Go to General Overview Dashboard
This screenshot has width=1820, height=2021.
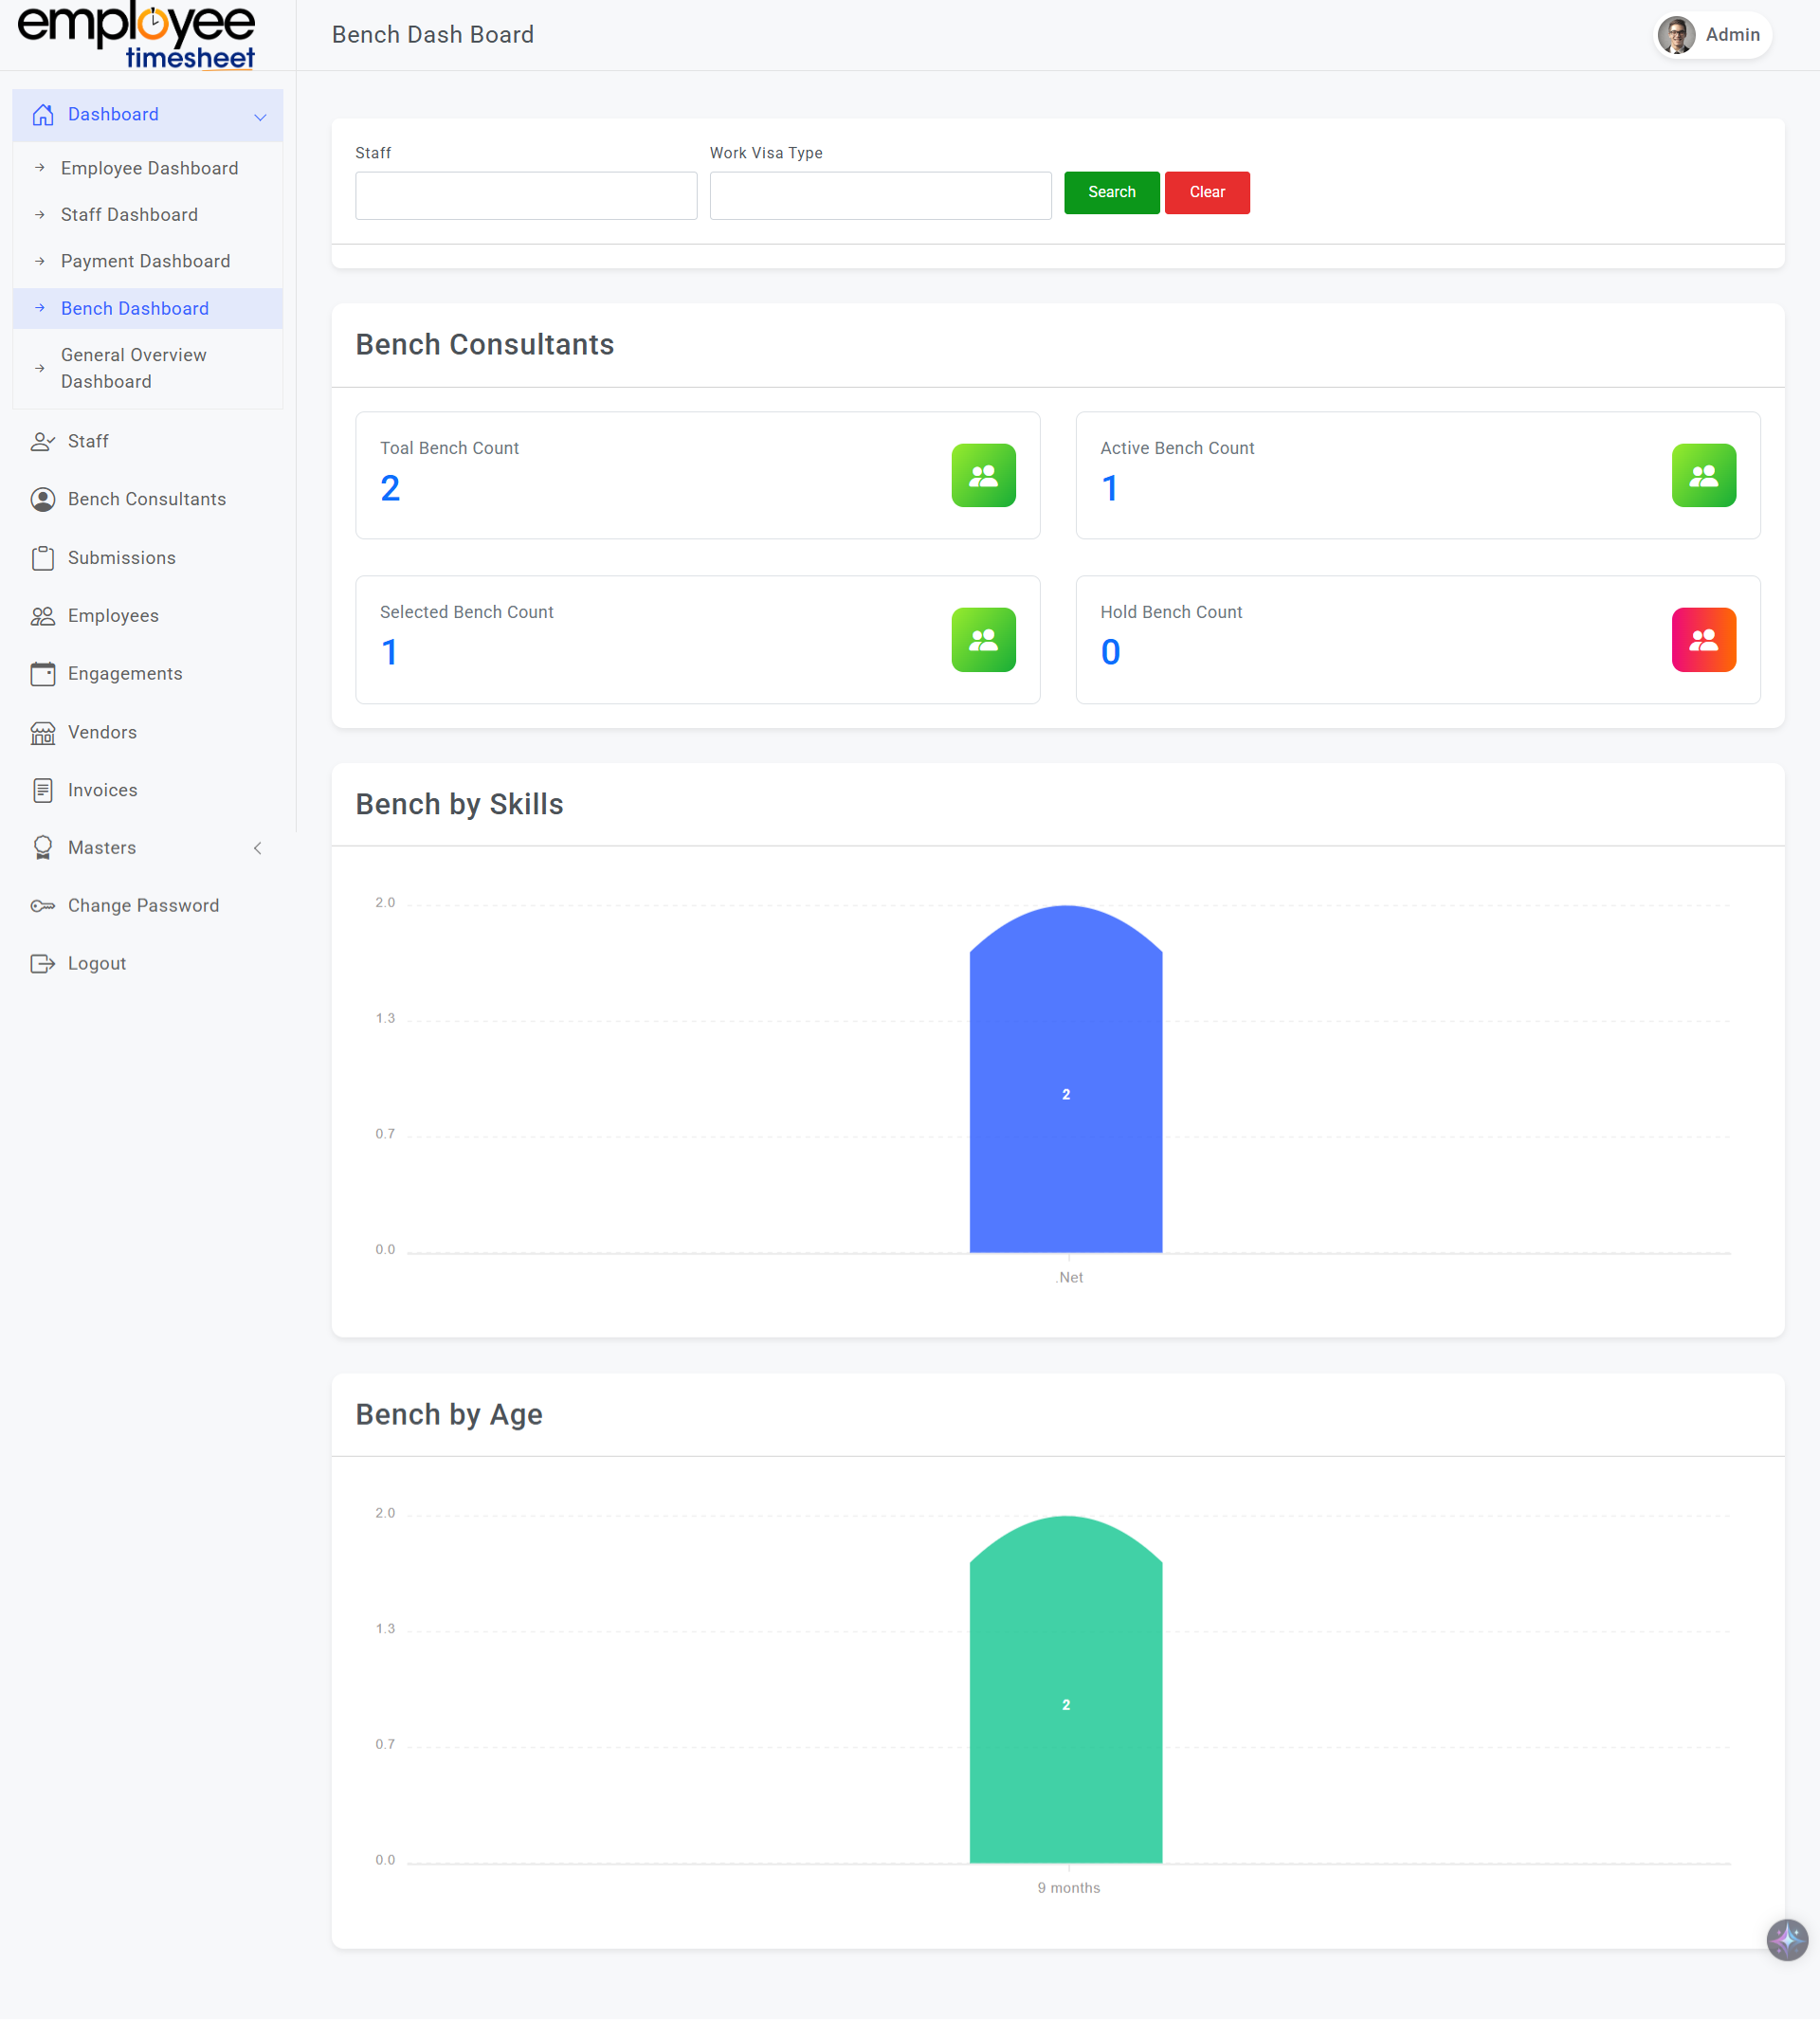(133, 368)
